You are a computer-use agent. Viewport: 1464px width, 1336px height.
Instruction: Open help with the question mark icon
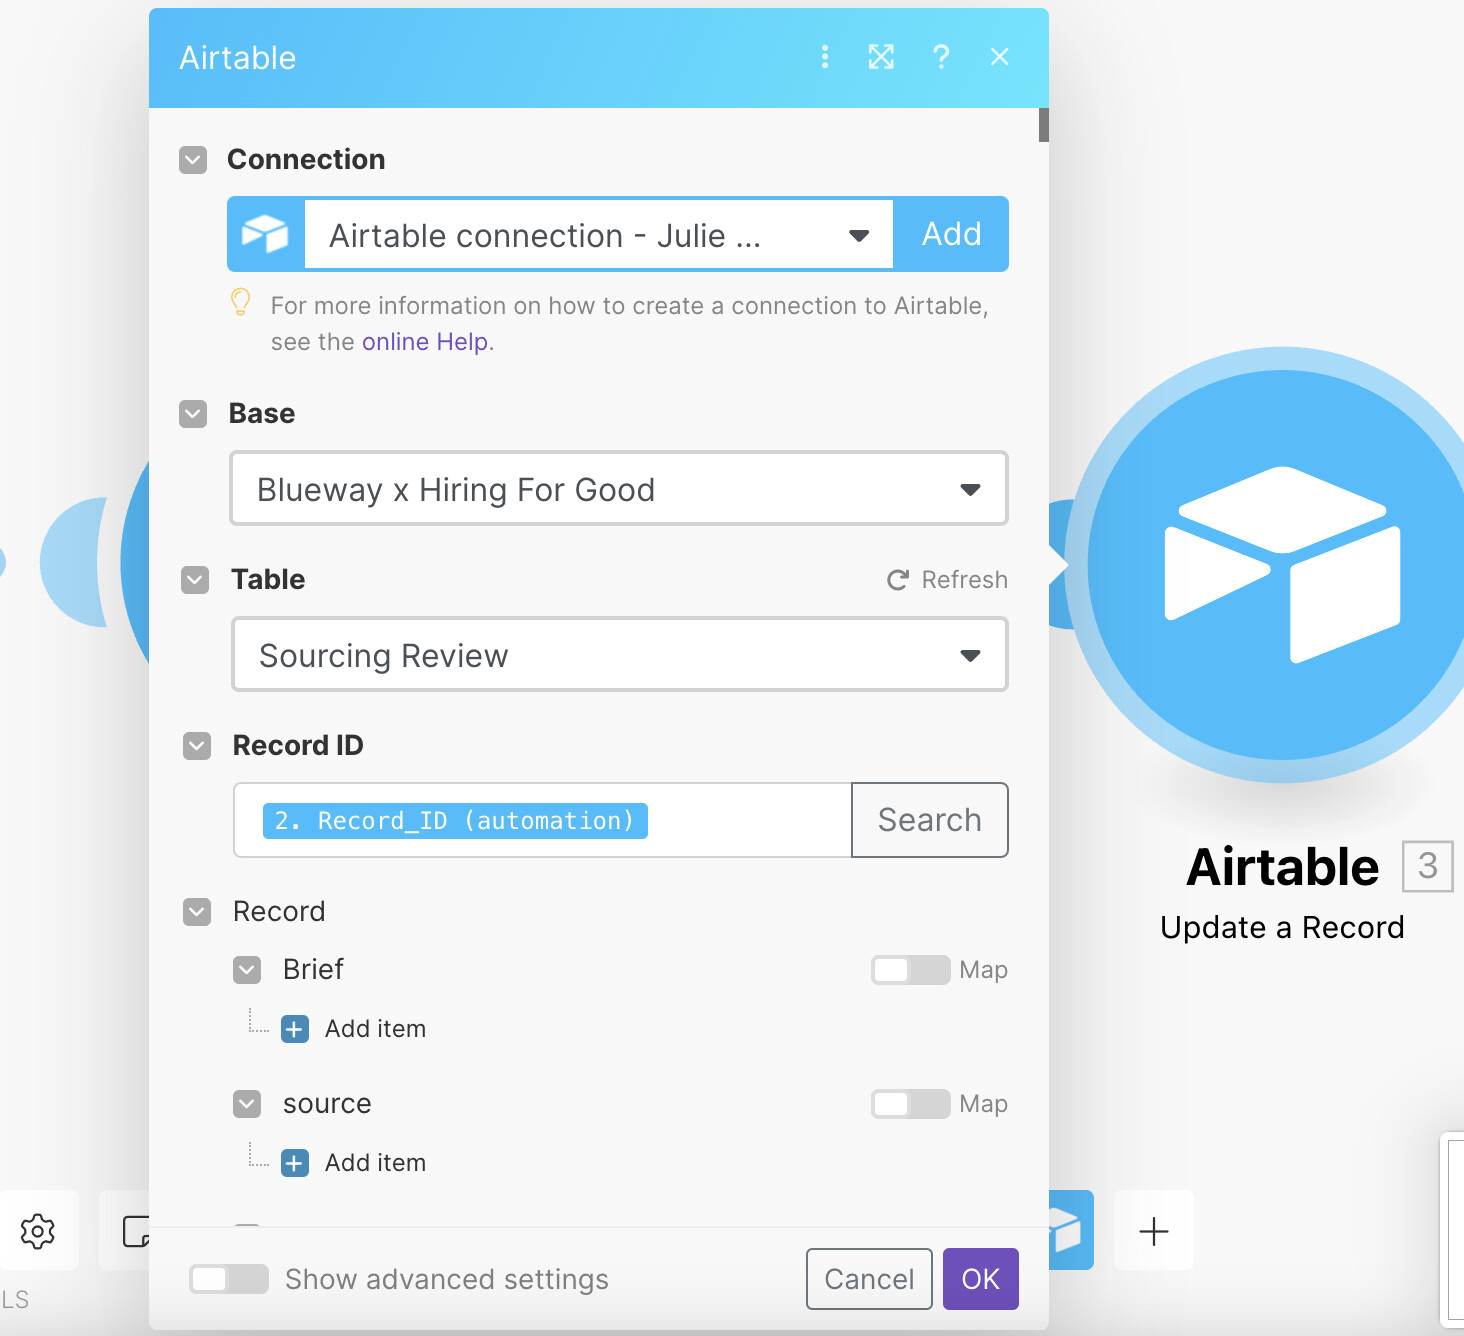[x=941, y=57]
